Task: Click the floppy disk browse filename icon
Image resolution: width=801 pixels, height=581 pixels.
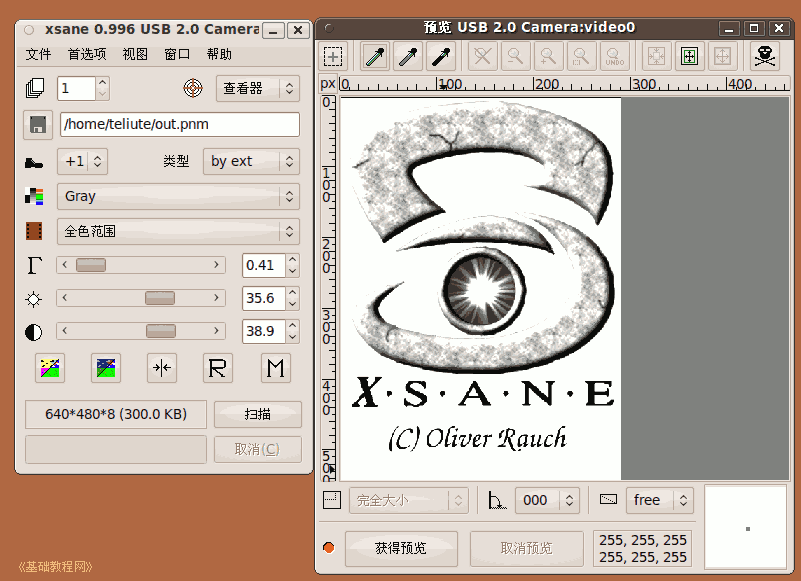Action: click(x=38, y=125)
